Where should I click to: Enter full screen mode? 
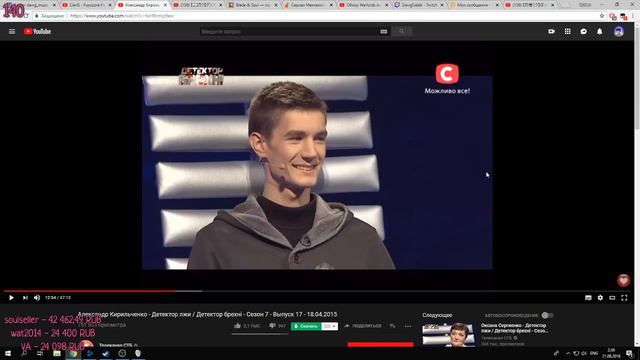(x=624, y=298)
